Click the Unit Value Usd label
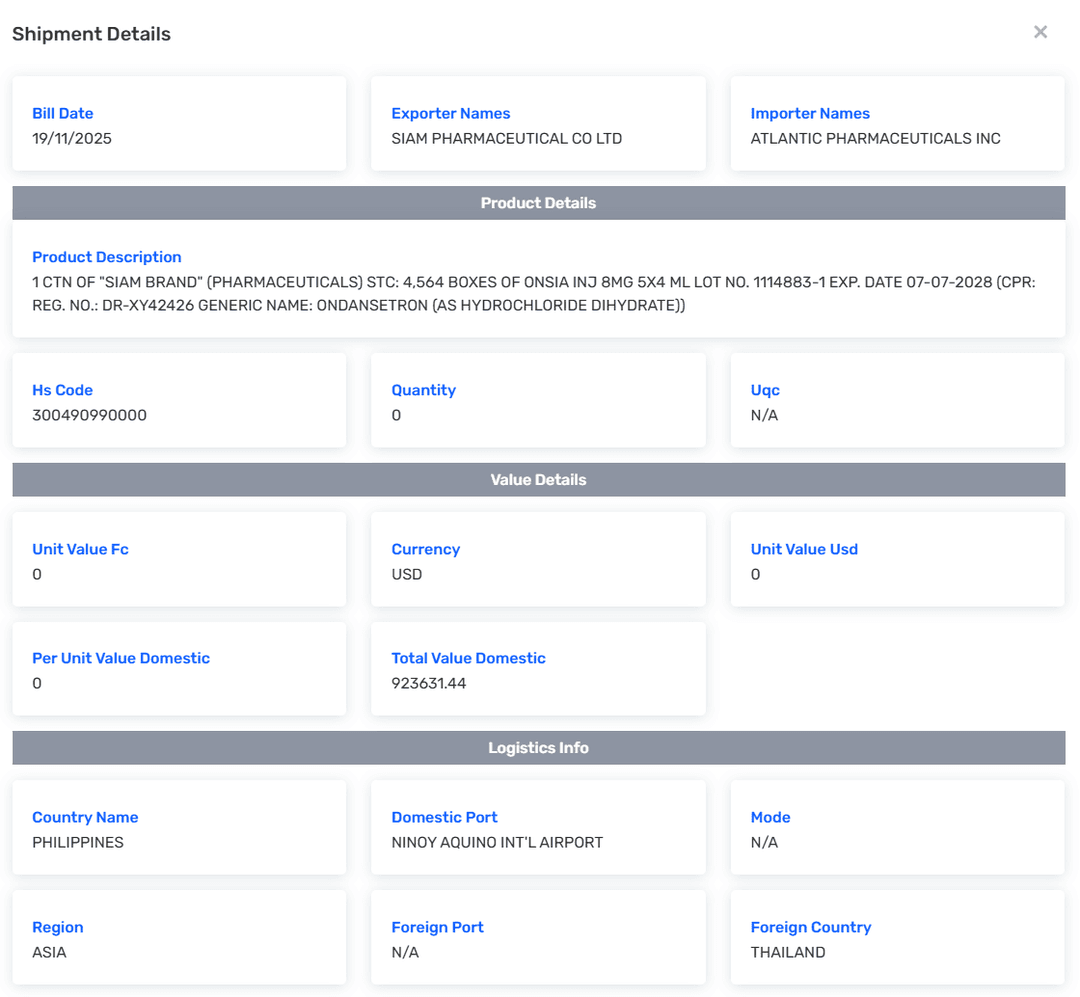The height and width of the screenshot is (997, 1080). point(804,549)
